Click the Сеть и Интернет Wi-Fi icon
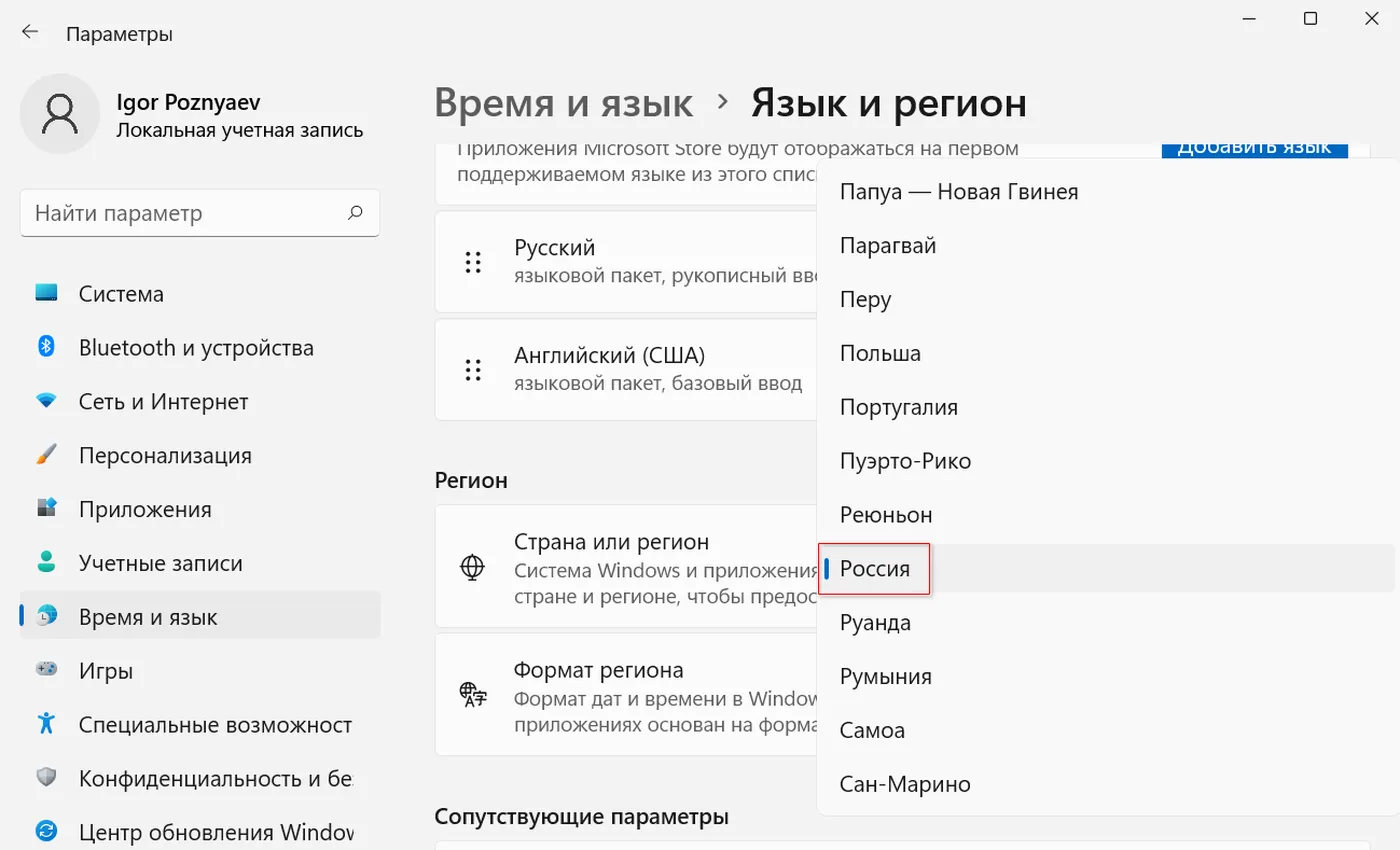The height and width of the screenshot is (850, 1400). click(x=46, y=401)
